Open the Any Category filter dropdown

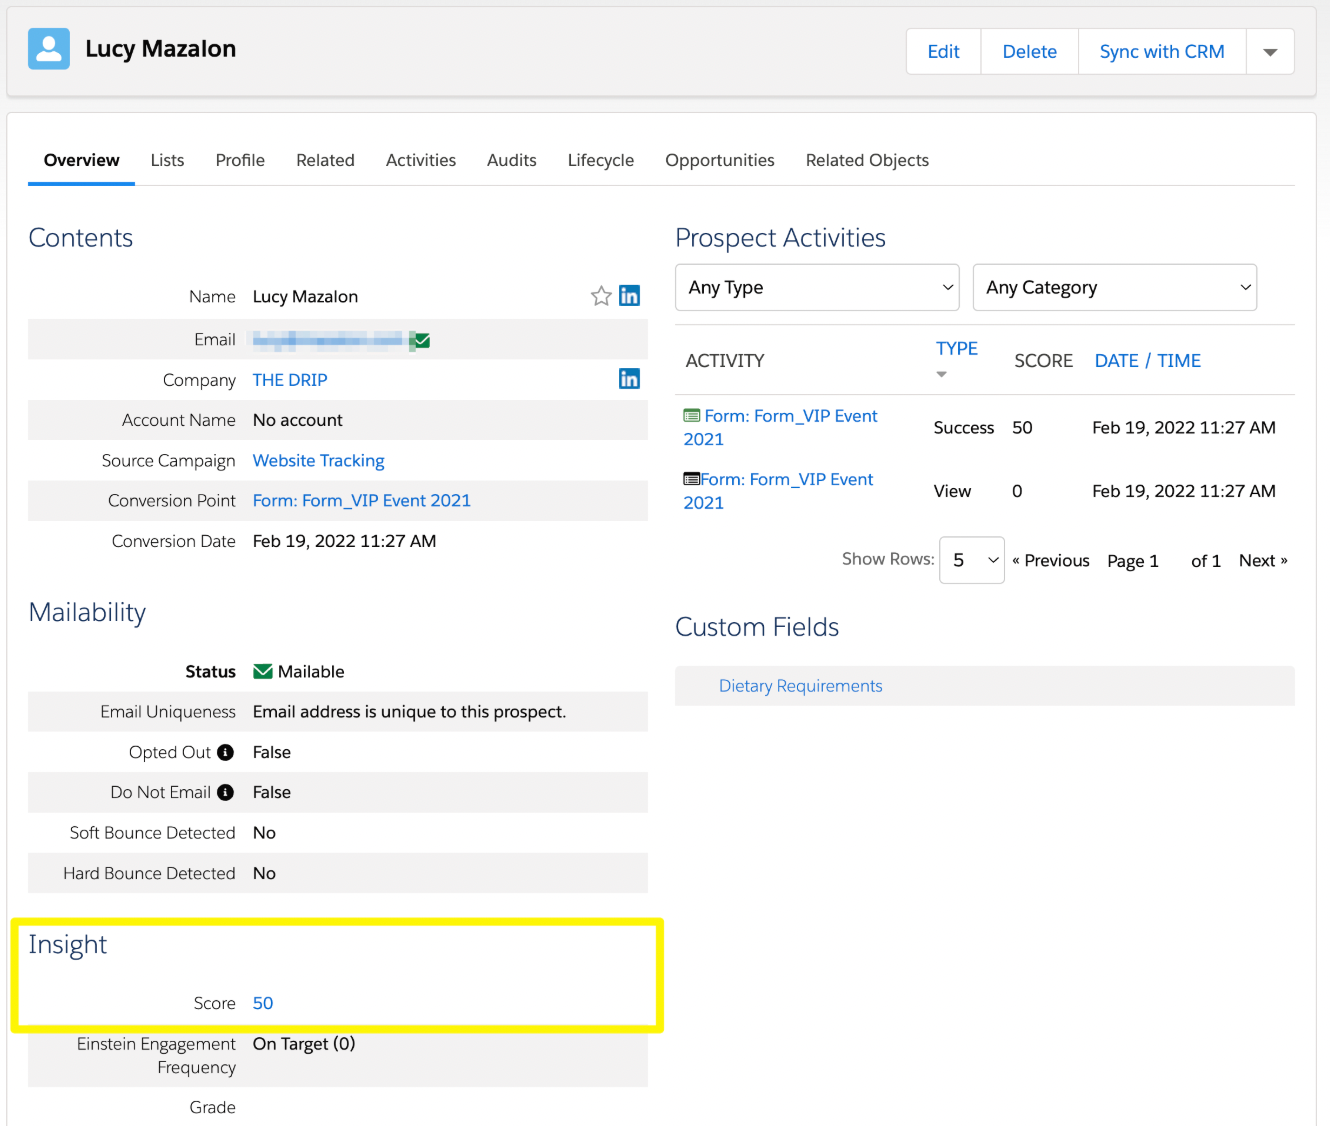pos(1115,288)
